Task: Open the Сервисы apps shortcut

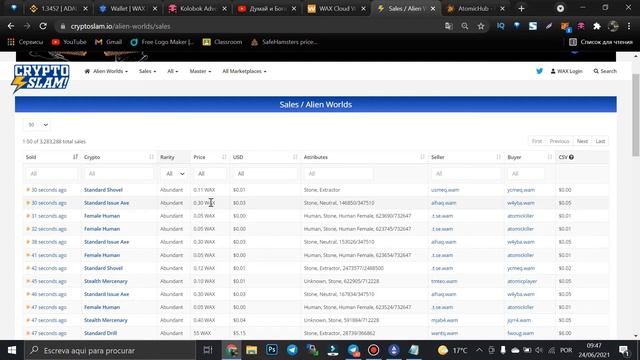Action: pyautogui.click(x=25, y=42)
